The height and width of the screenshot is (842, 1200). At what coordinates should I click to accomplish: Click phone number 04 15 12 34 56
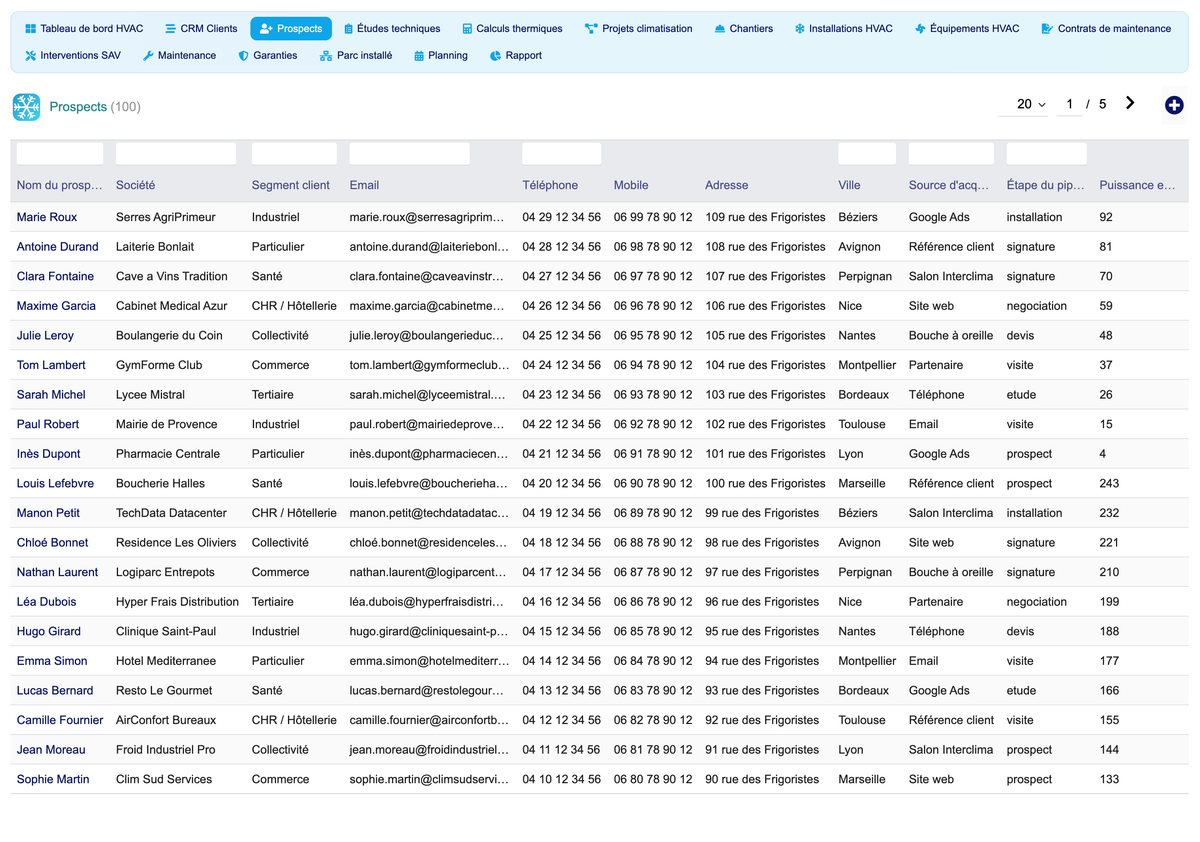click(562, 632)
